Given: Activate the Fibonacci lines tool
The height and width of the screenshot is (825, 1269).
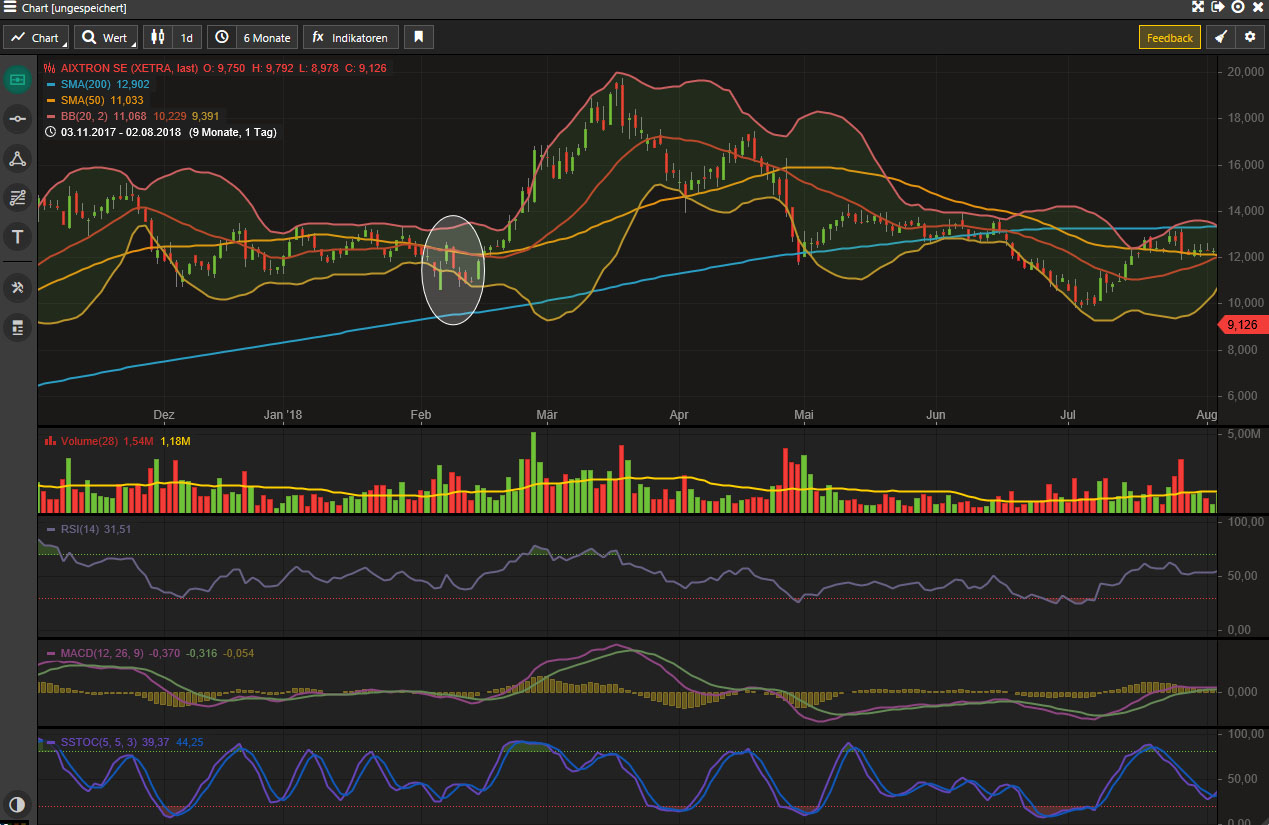Looking at the screenshot, I should click(17, 197).
